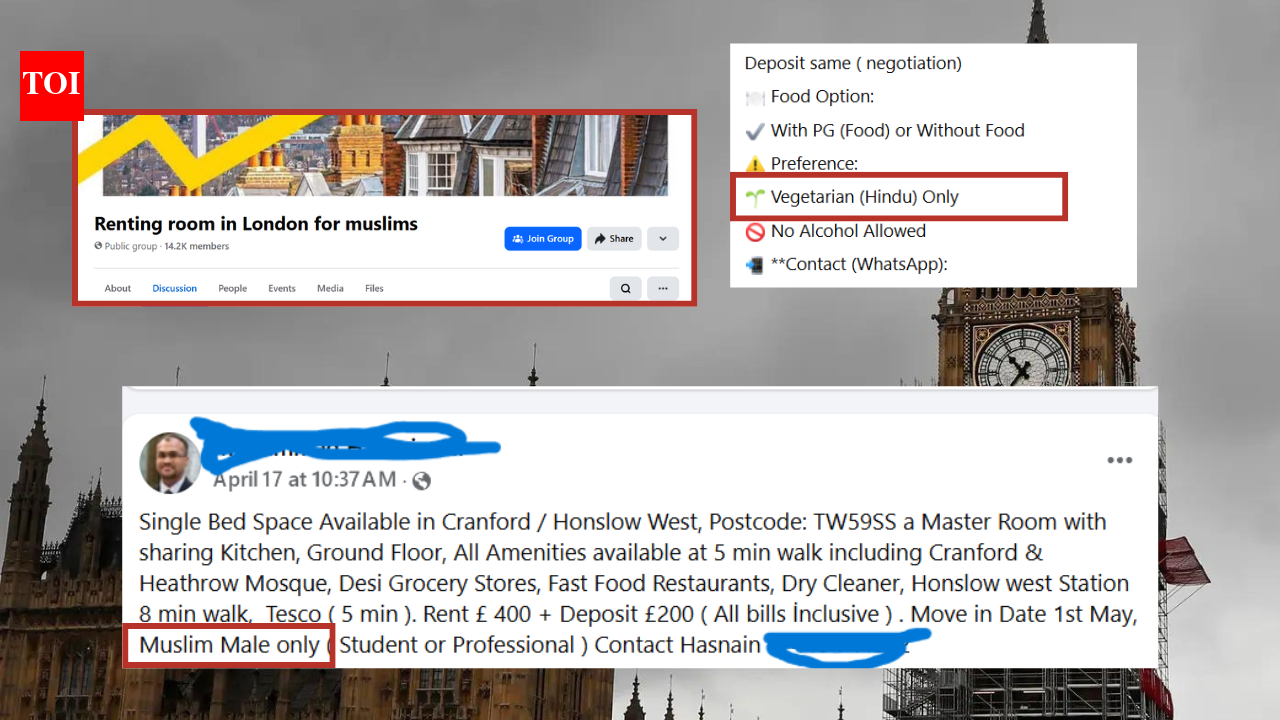Click the Join Group button
This screenshot has width=1280, height=720.
(x=542, y=238)
